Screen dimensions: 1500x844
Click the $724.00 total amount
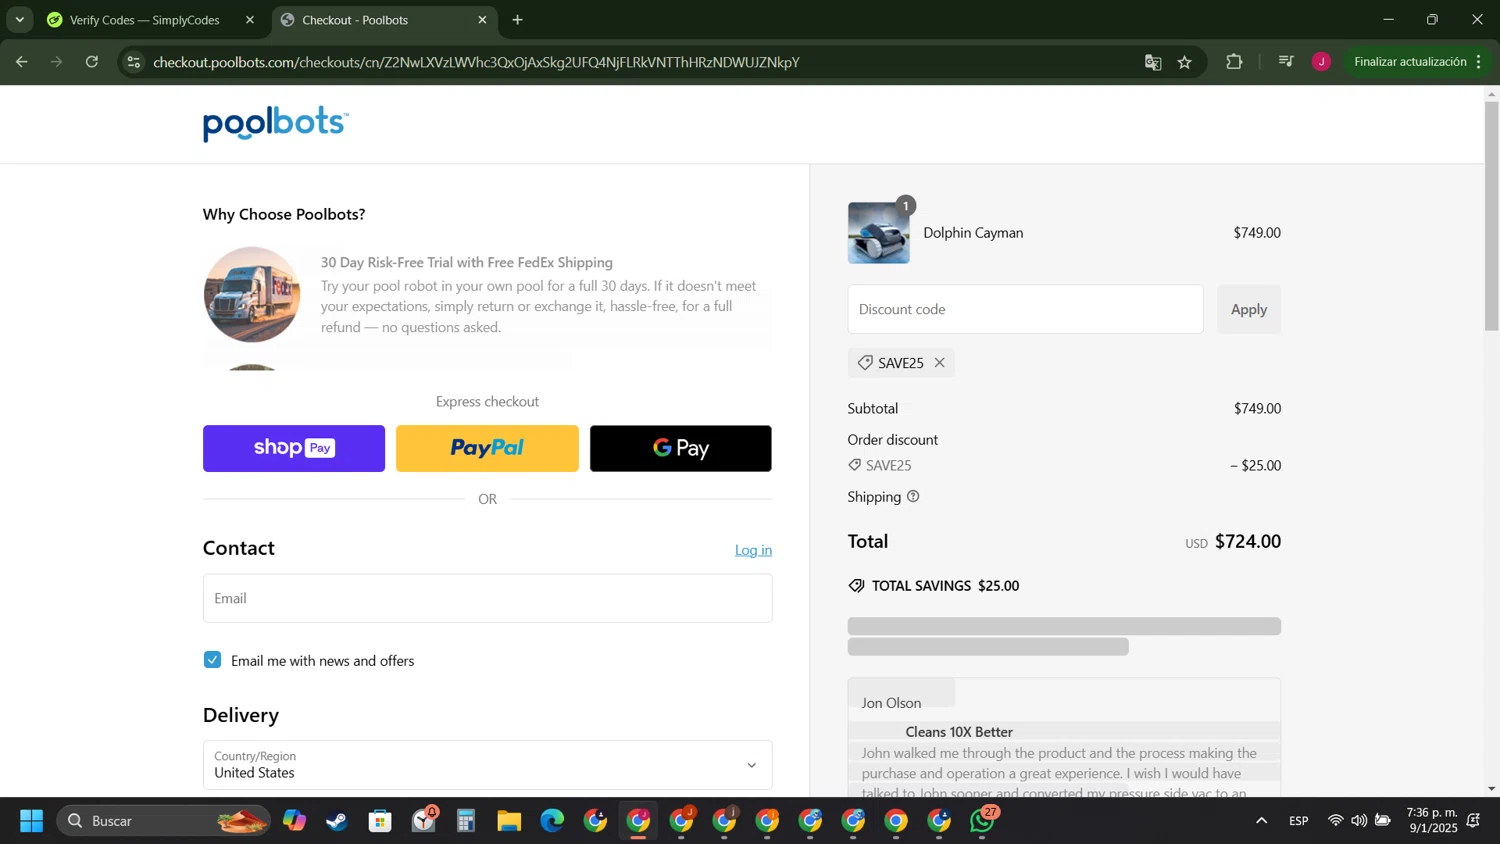click(1247, 541)
